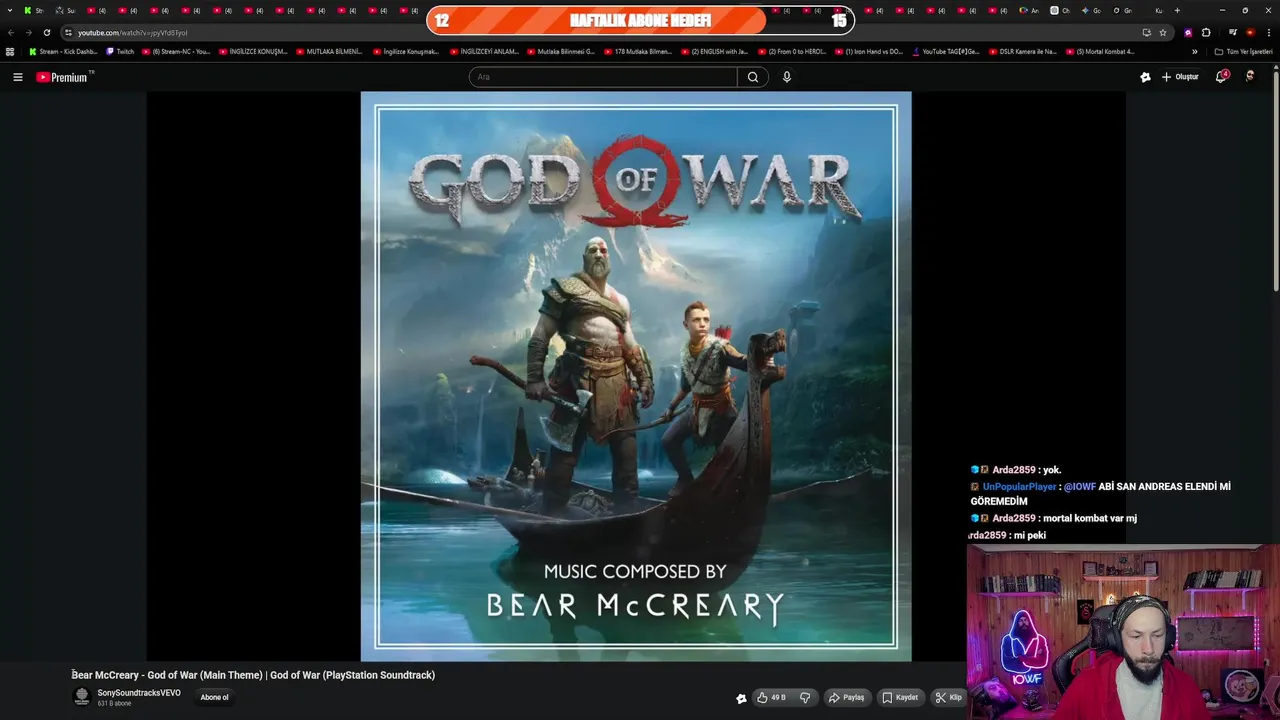Open Mortal Kombat 4 bookmark
1280x720 pixels.
pos(1100,51)
